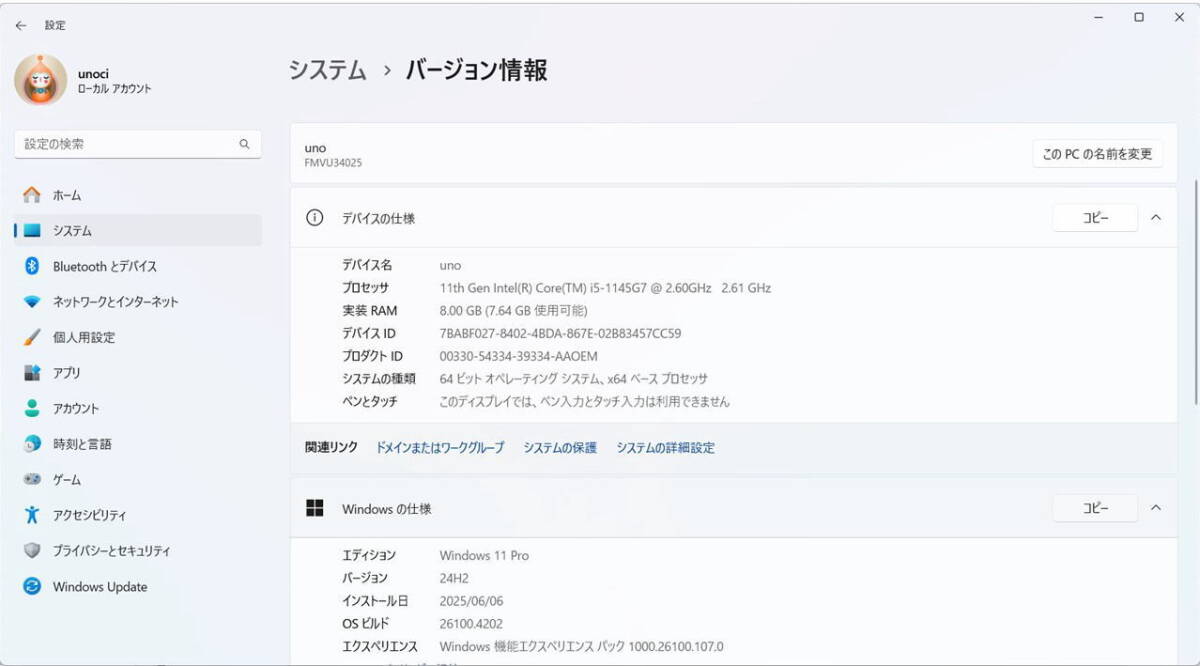Click the Windows logo beside Windows の仕様
Viewport: 1200px width, 666px height.
pos(315,508)
